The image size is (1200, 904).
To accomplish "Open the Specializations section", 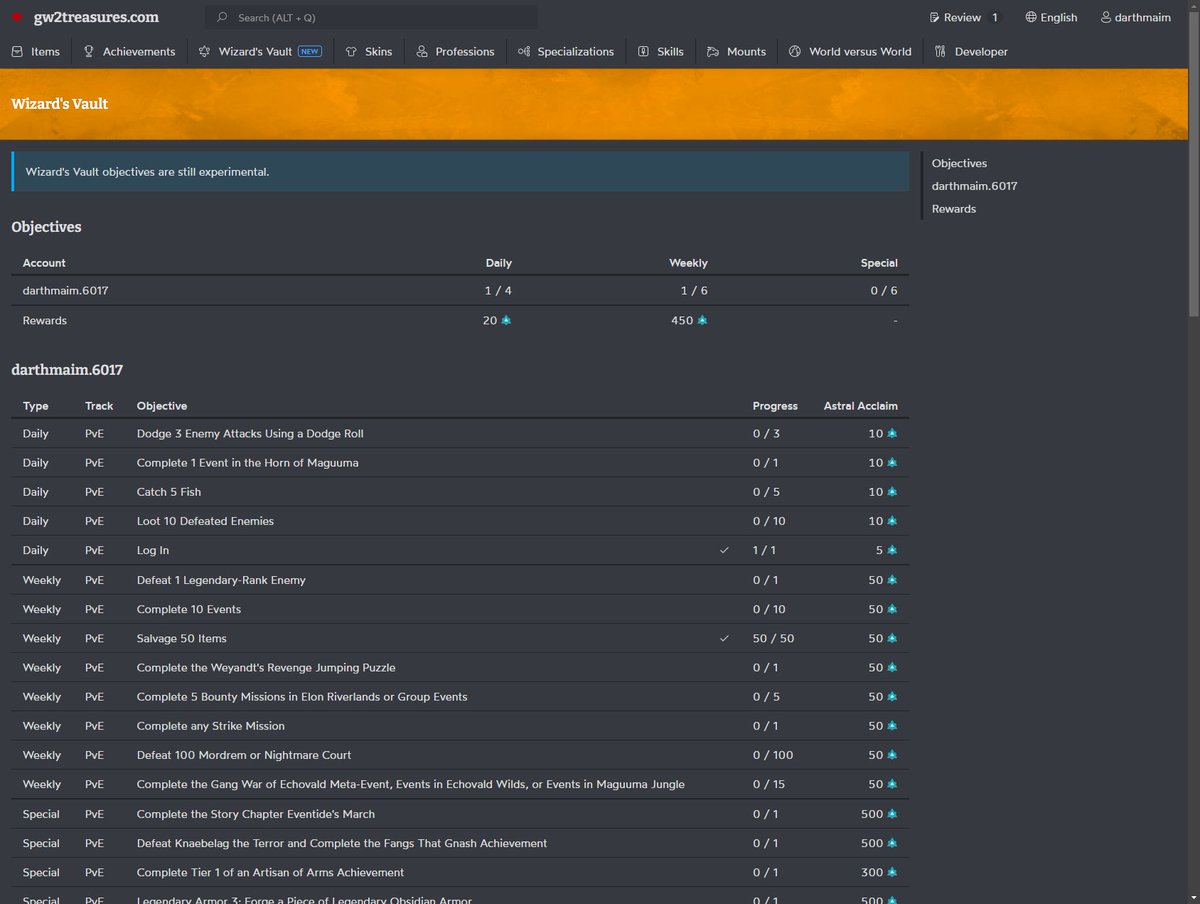I will (566, 51).
